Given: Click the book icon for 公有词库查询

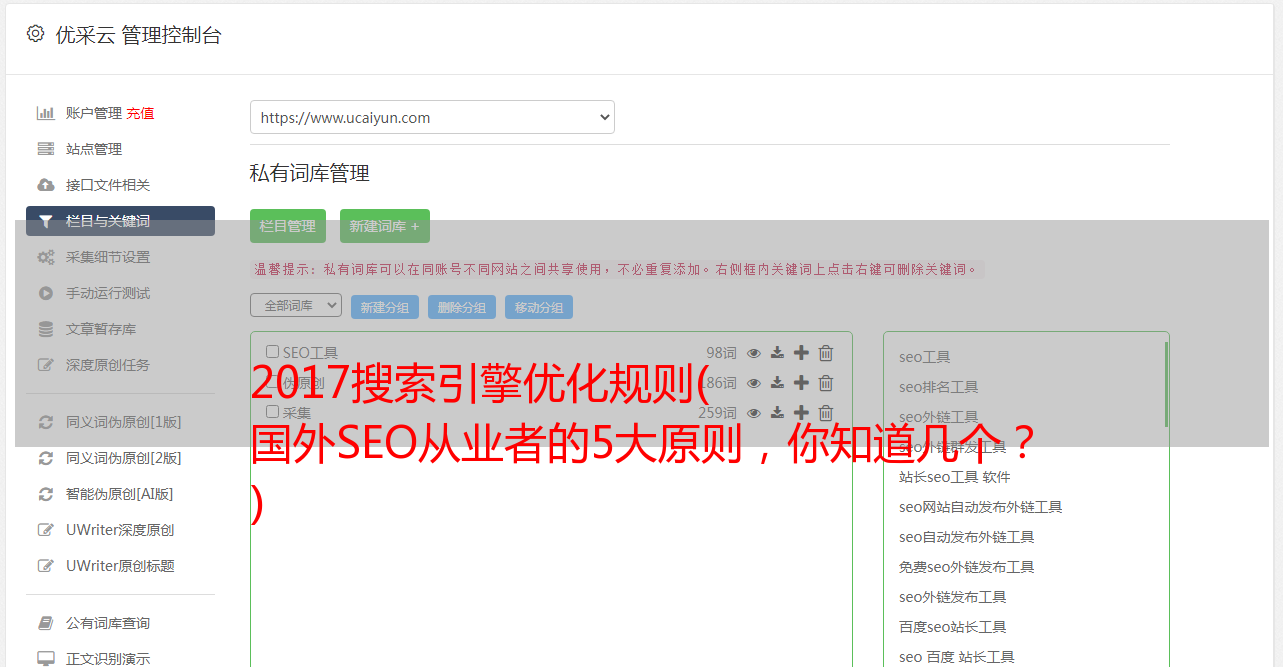Looking at the screenshot, I should (x=45, y=623).
